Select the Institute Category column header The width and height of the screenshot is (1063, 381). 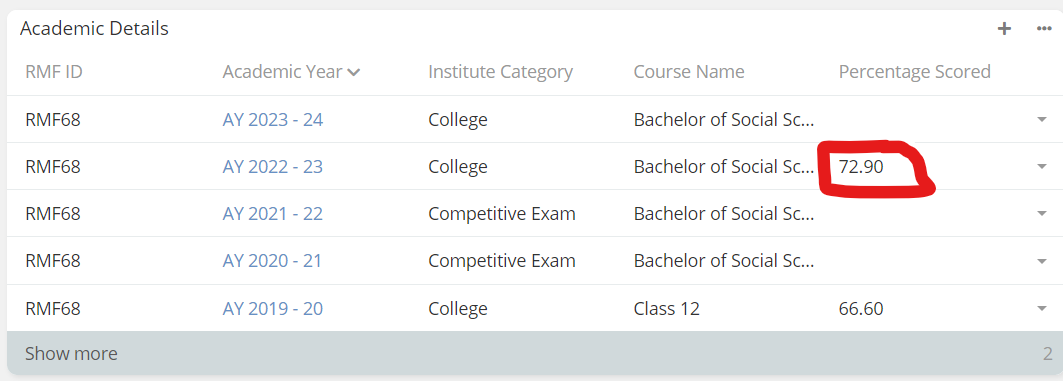point(500,72)
